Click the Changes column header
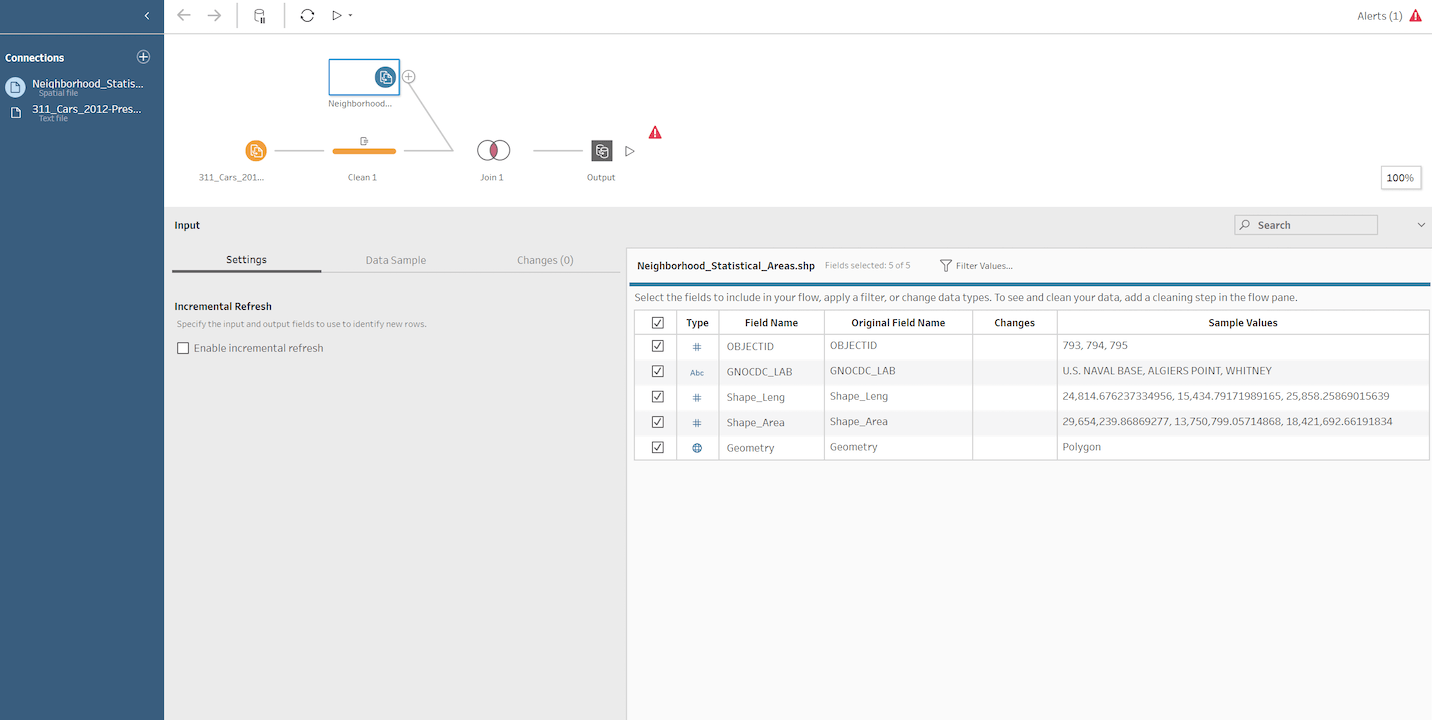1432x720 pixels. pos(1014,323)
